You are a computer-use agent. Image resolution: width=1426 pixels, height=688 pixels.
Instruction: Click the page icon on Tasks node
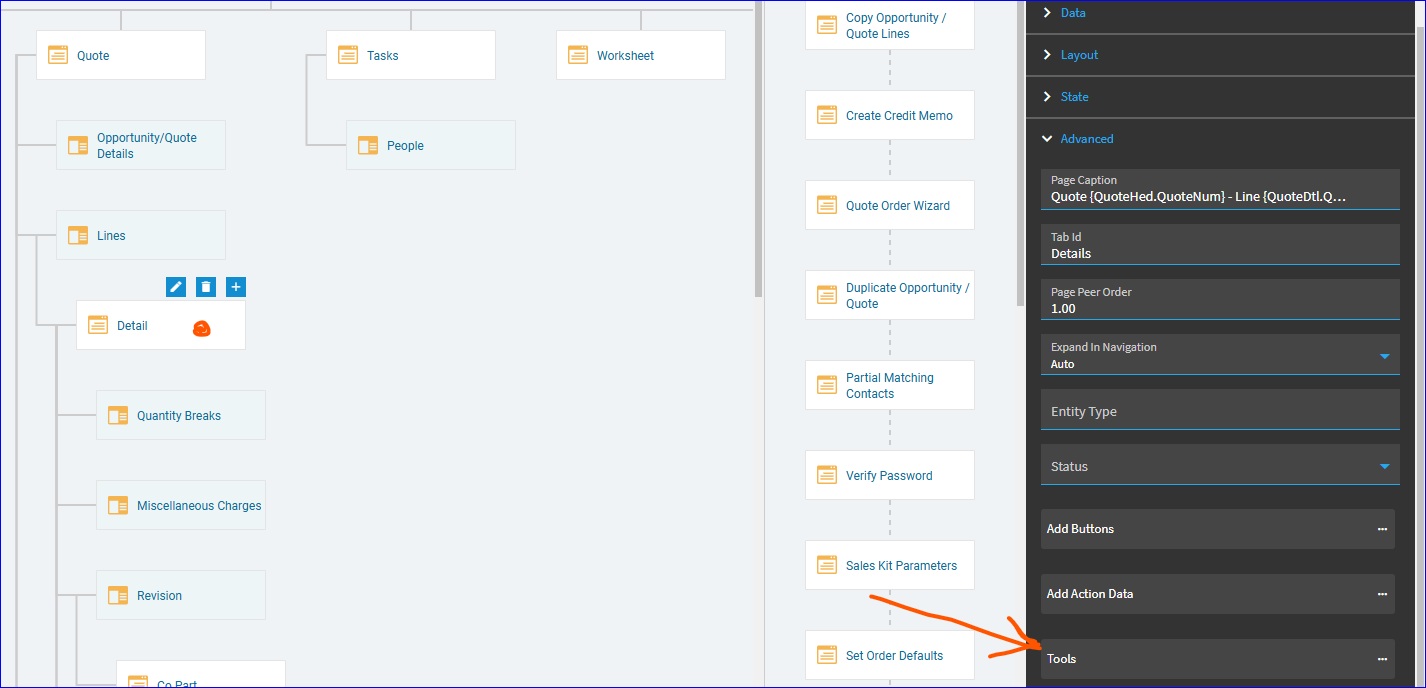pos(348,55)
